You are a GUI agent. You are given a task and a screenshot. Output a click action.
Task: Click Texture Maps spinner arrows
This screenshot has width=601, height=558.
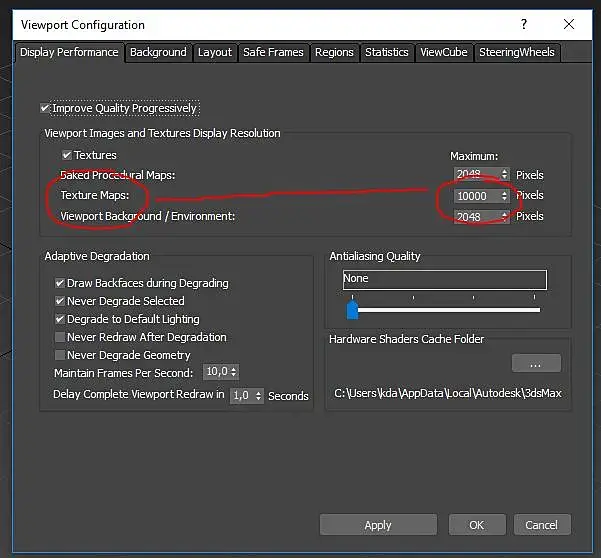click(x=505, y=196)
